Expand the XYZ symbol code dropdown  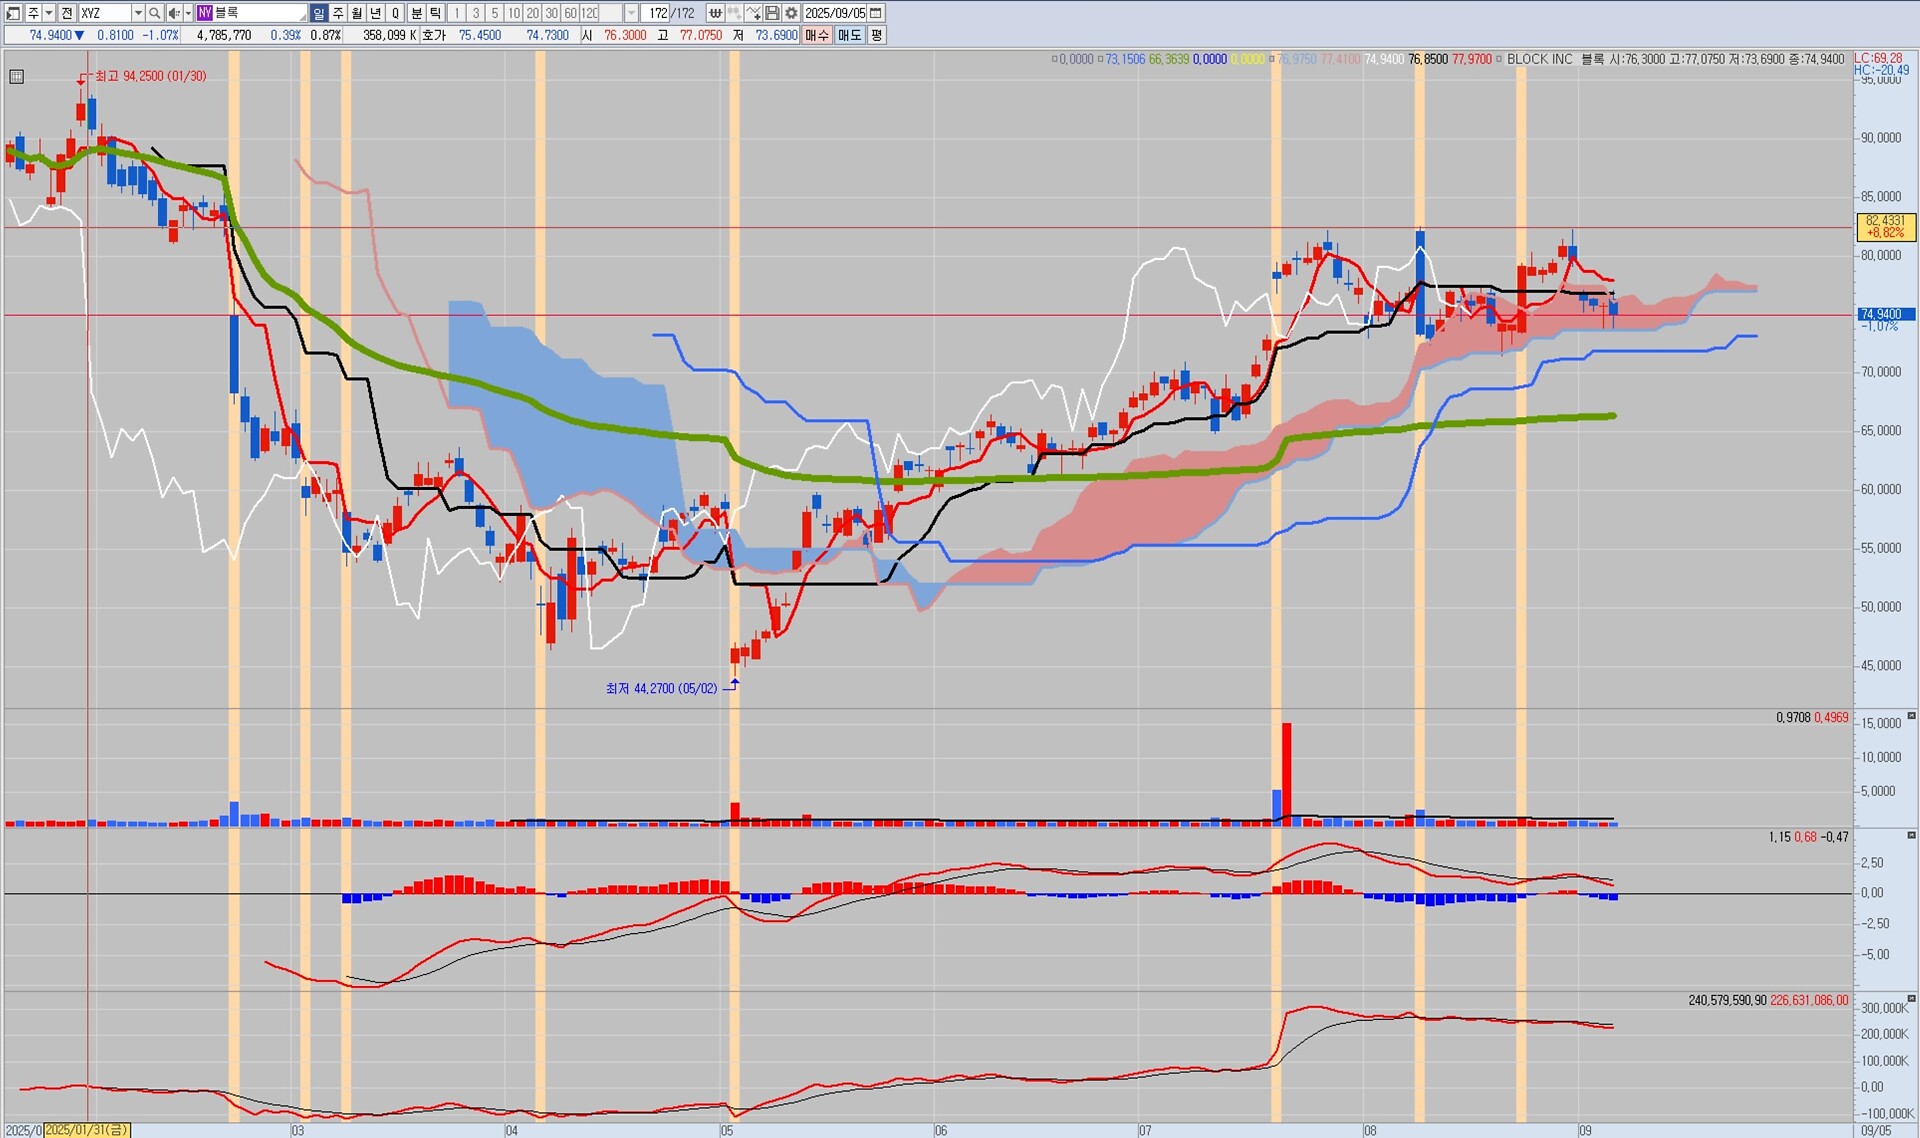[x=138, y=13]
